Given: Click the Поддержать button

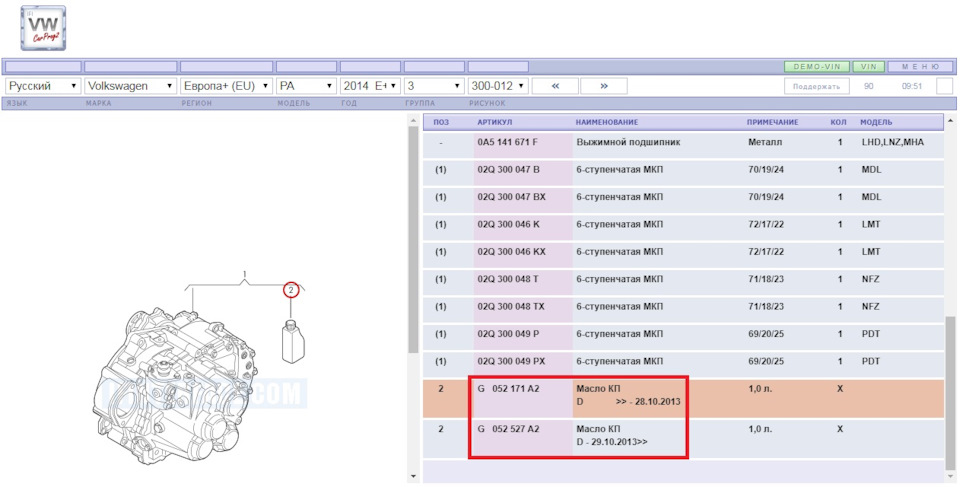Looking at the screenshot, I should [817, 86].
